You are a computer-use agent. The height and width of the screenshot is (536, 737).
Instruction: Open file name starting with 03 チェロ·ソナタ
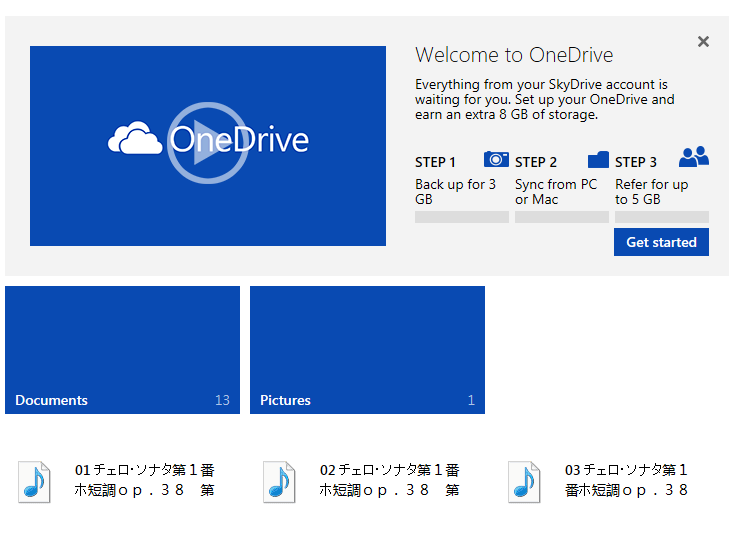coord(627,480)
